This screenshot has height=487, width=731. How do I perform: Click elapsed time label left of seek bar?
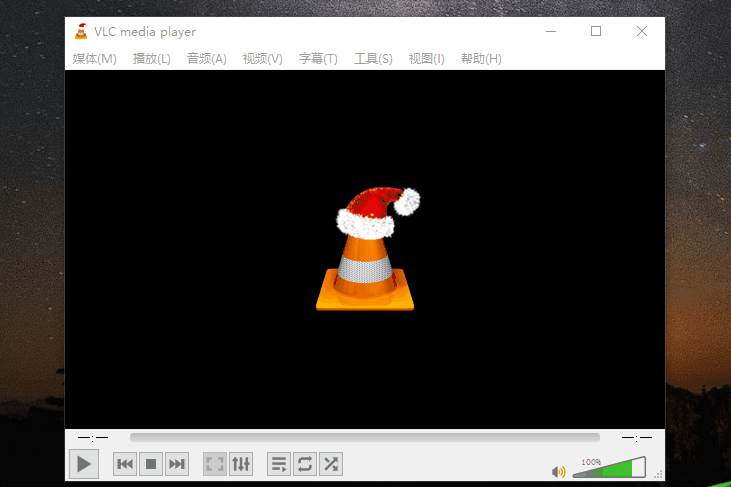coord(93,438)
